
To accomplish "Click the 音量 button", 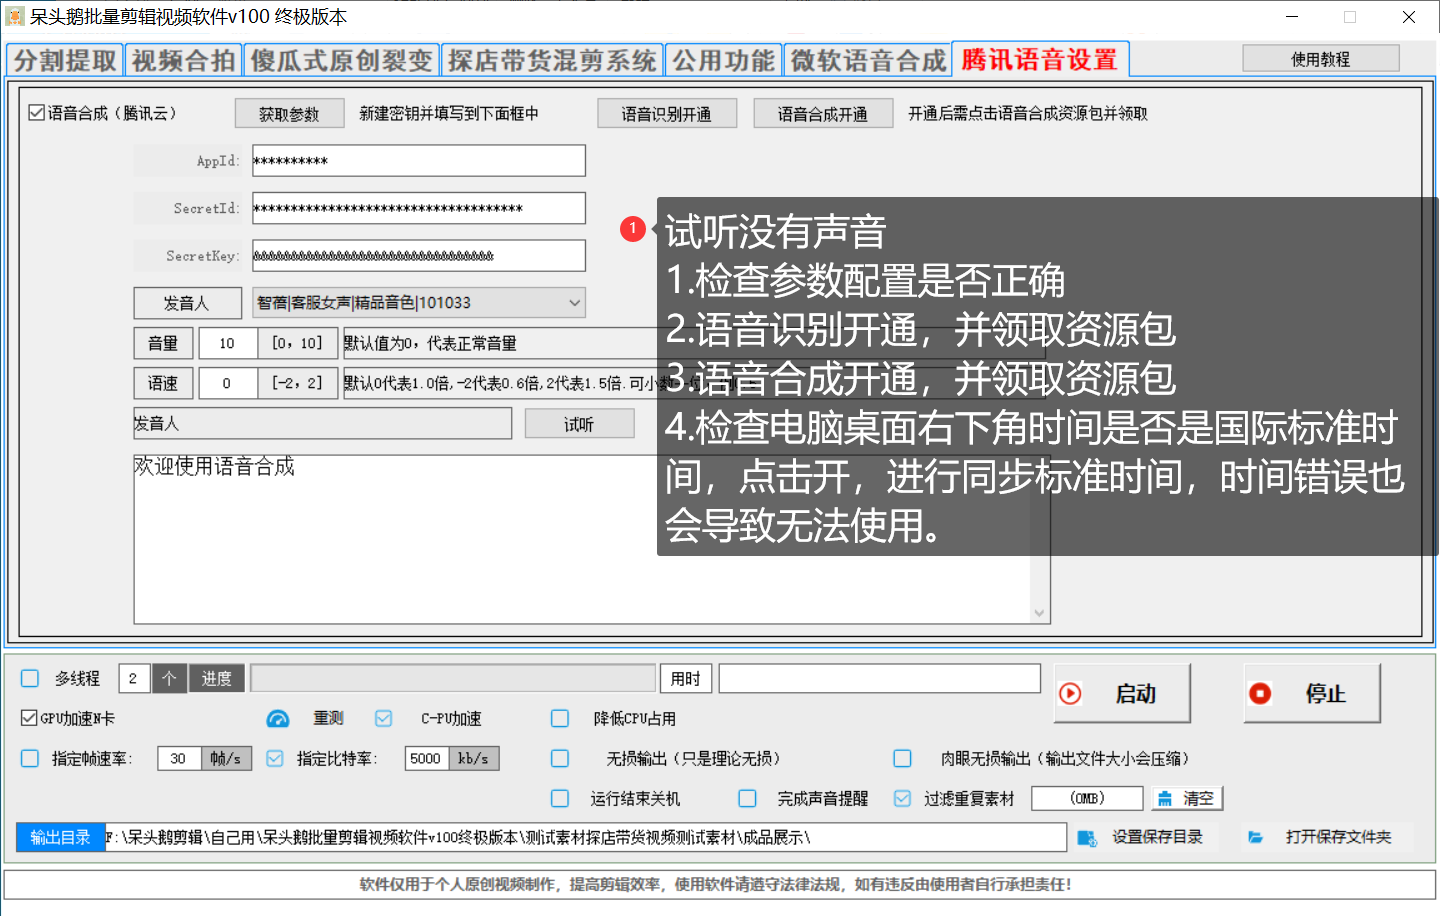I will pyautogui.click(x=163, y=343).
